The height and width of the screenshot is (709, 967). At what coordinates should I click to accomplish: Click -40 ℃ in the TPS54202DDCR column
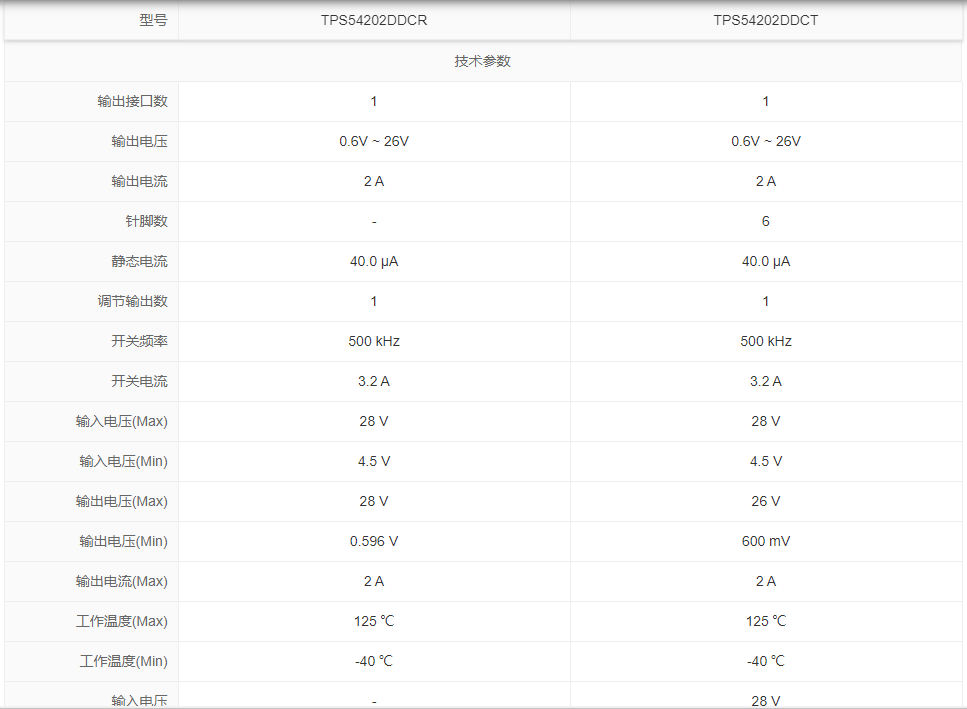click(x=374, y=662)
